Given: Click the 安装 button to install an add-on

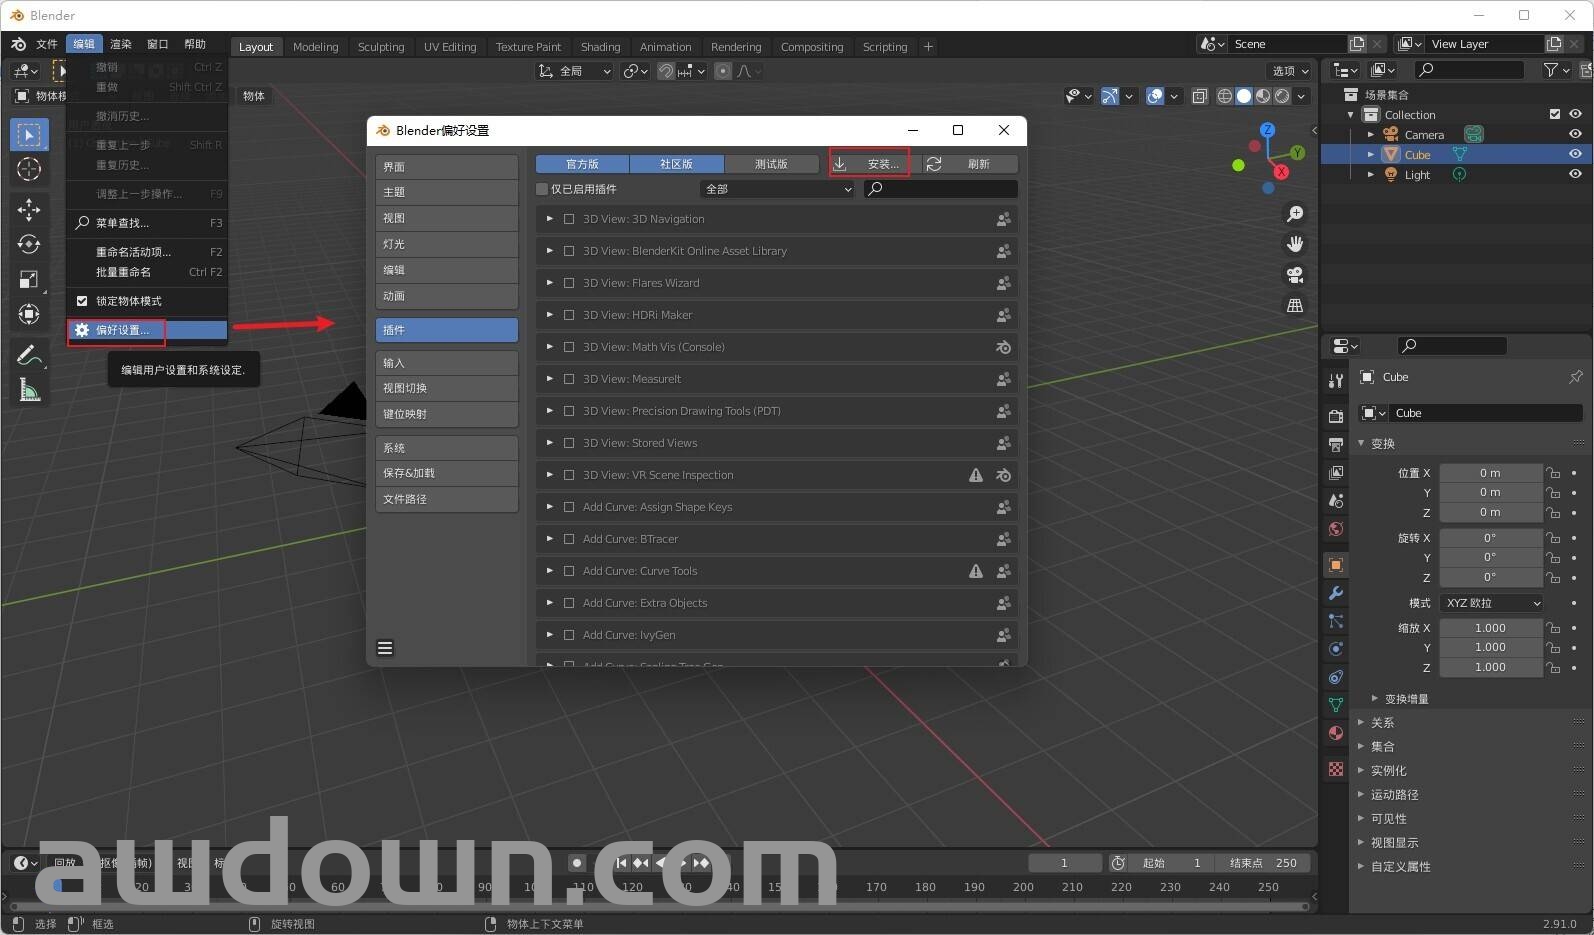Looking at the screenshot, I should click(x=870, y=164).
